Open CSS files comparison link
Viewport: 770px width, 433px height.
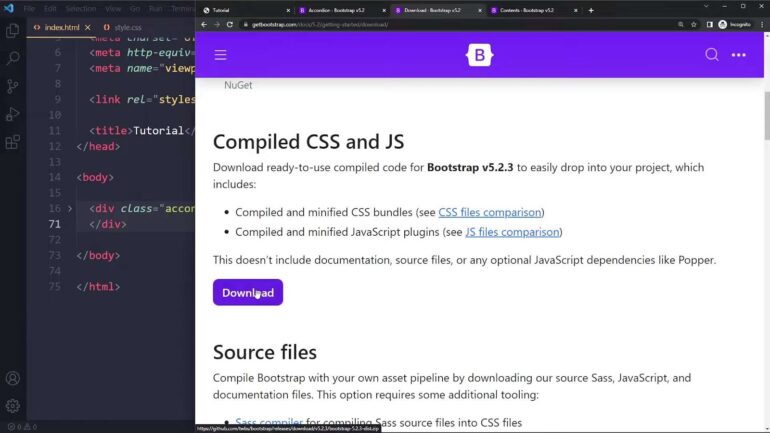pos(490,213)
